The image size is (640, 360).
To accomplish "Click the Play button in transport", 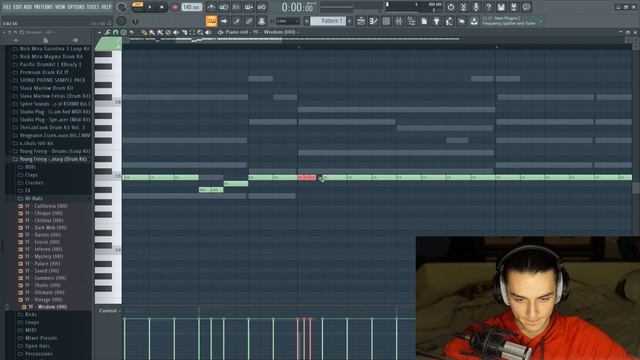I will [x=150, y=7].
